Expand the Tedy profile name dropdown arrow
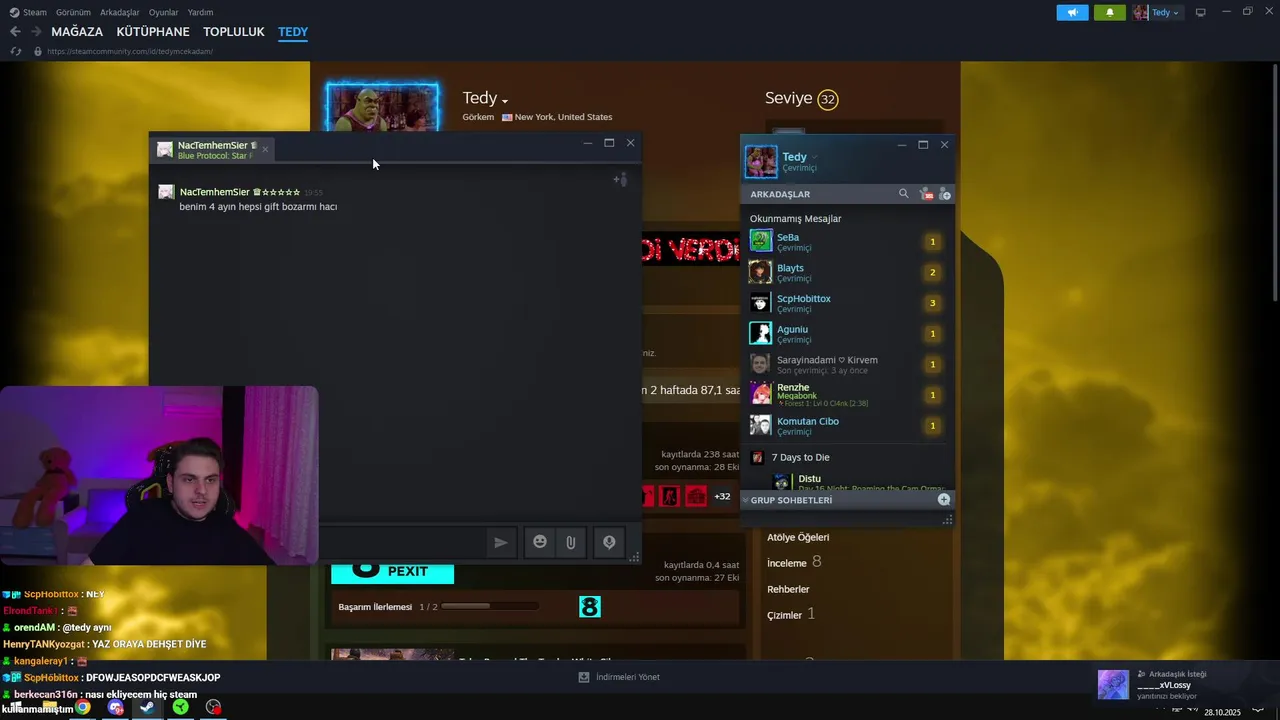Viewport: 1280px width, 720px height. pyautogui.click(x=505, y=101)
